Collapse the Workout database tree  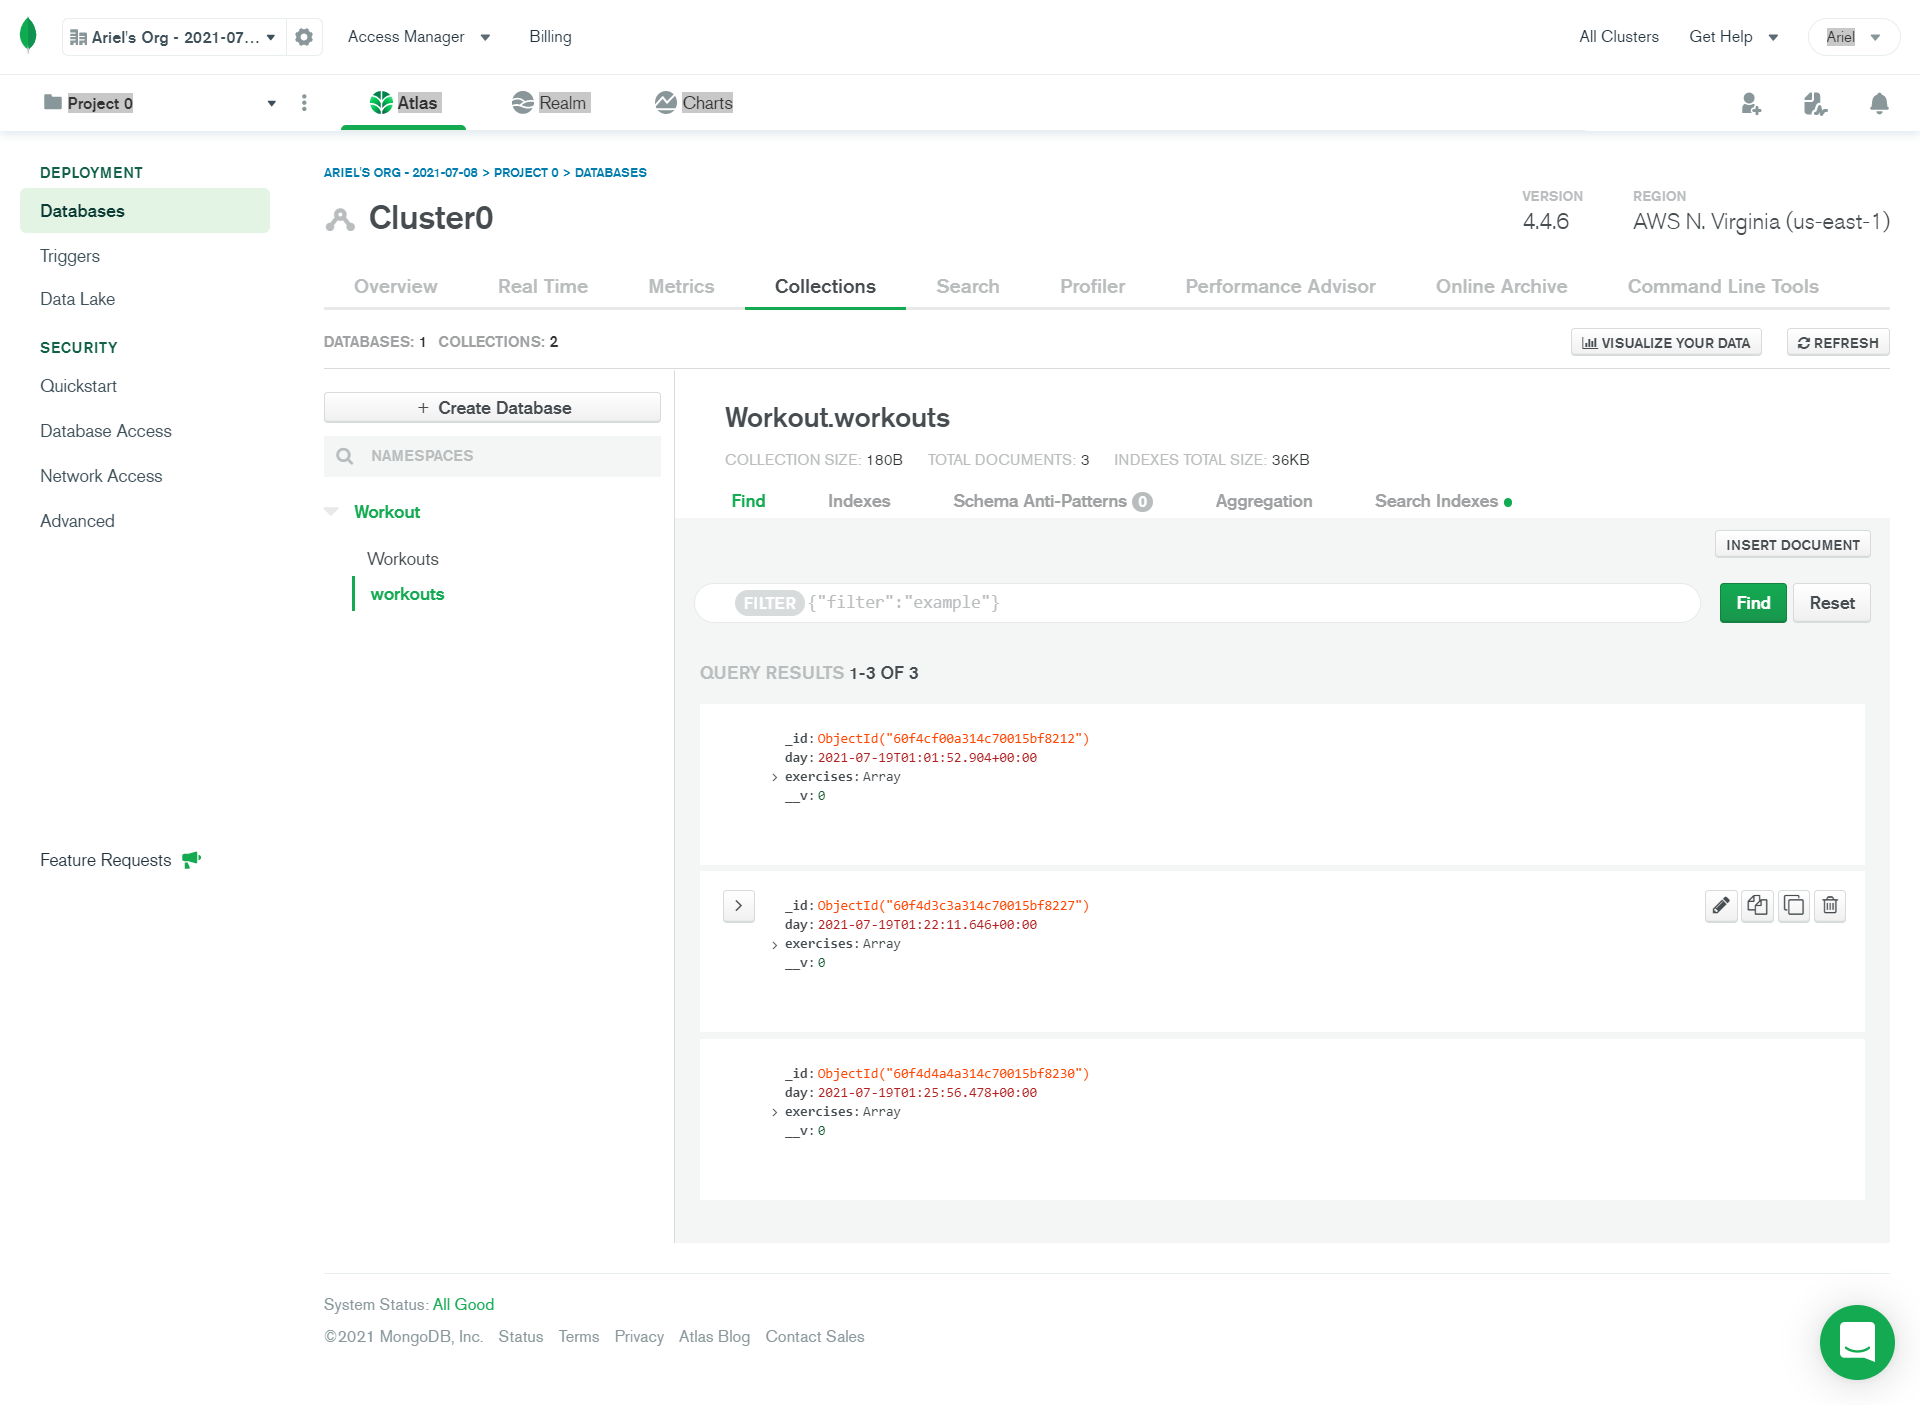point(332,512)
